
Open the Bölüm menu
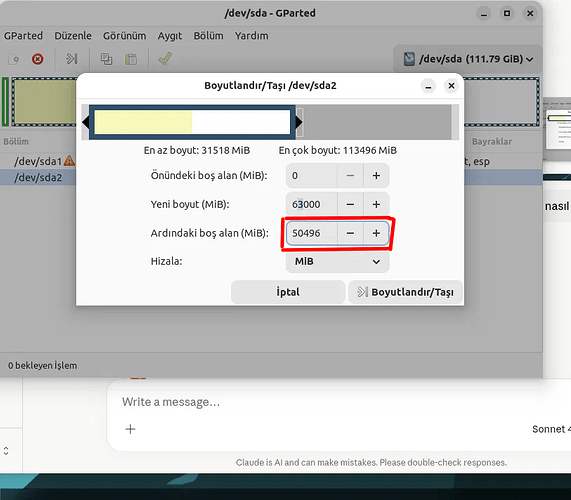(208, 36)
